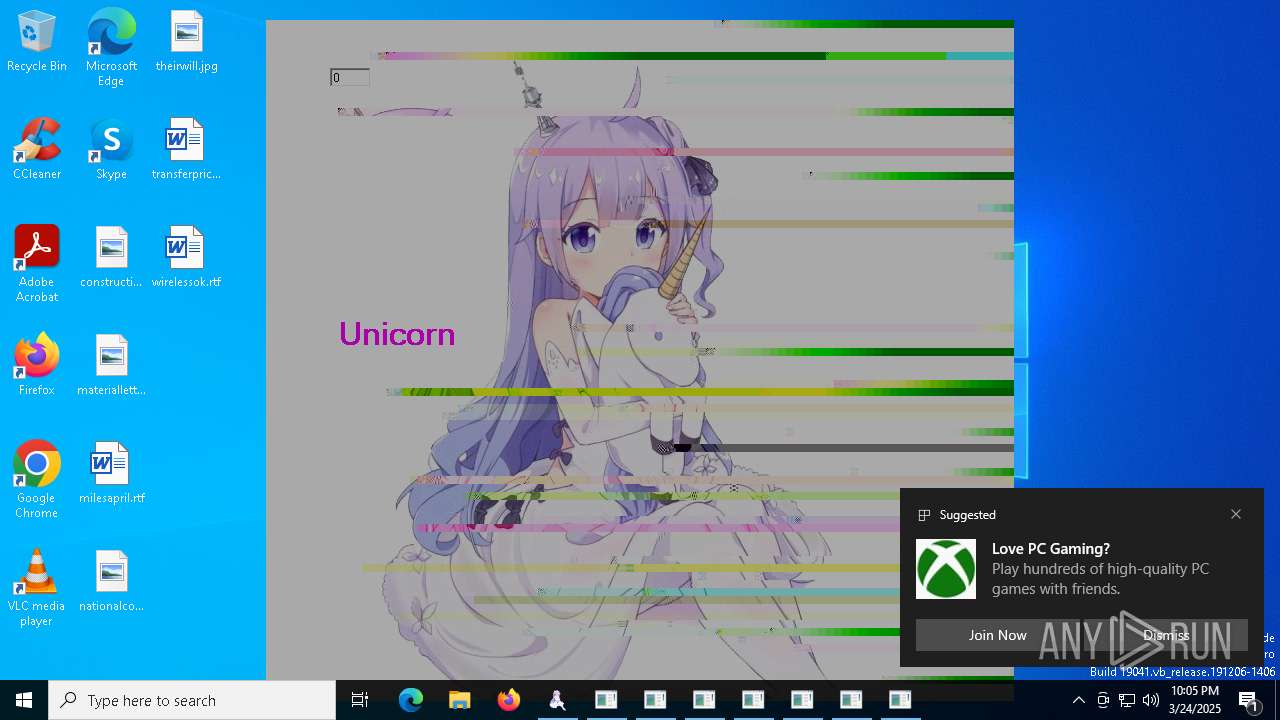Viewport: 1280px width, 720px height.
Task: Select the transferpric... Word document icon
Action: point(186,150)
